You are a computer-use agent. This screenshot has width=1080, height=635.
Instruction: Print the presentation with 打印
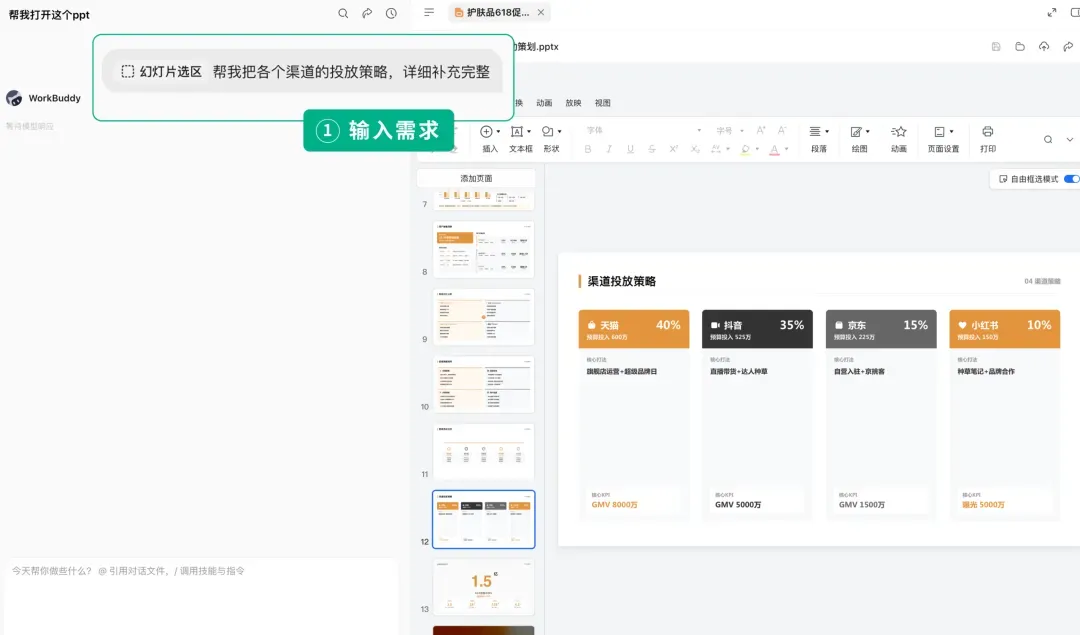pos(988,132)
